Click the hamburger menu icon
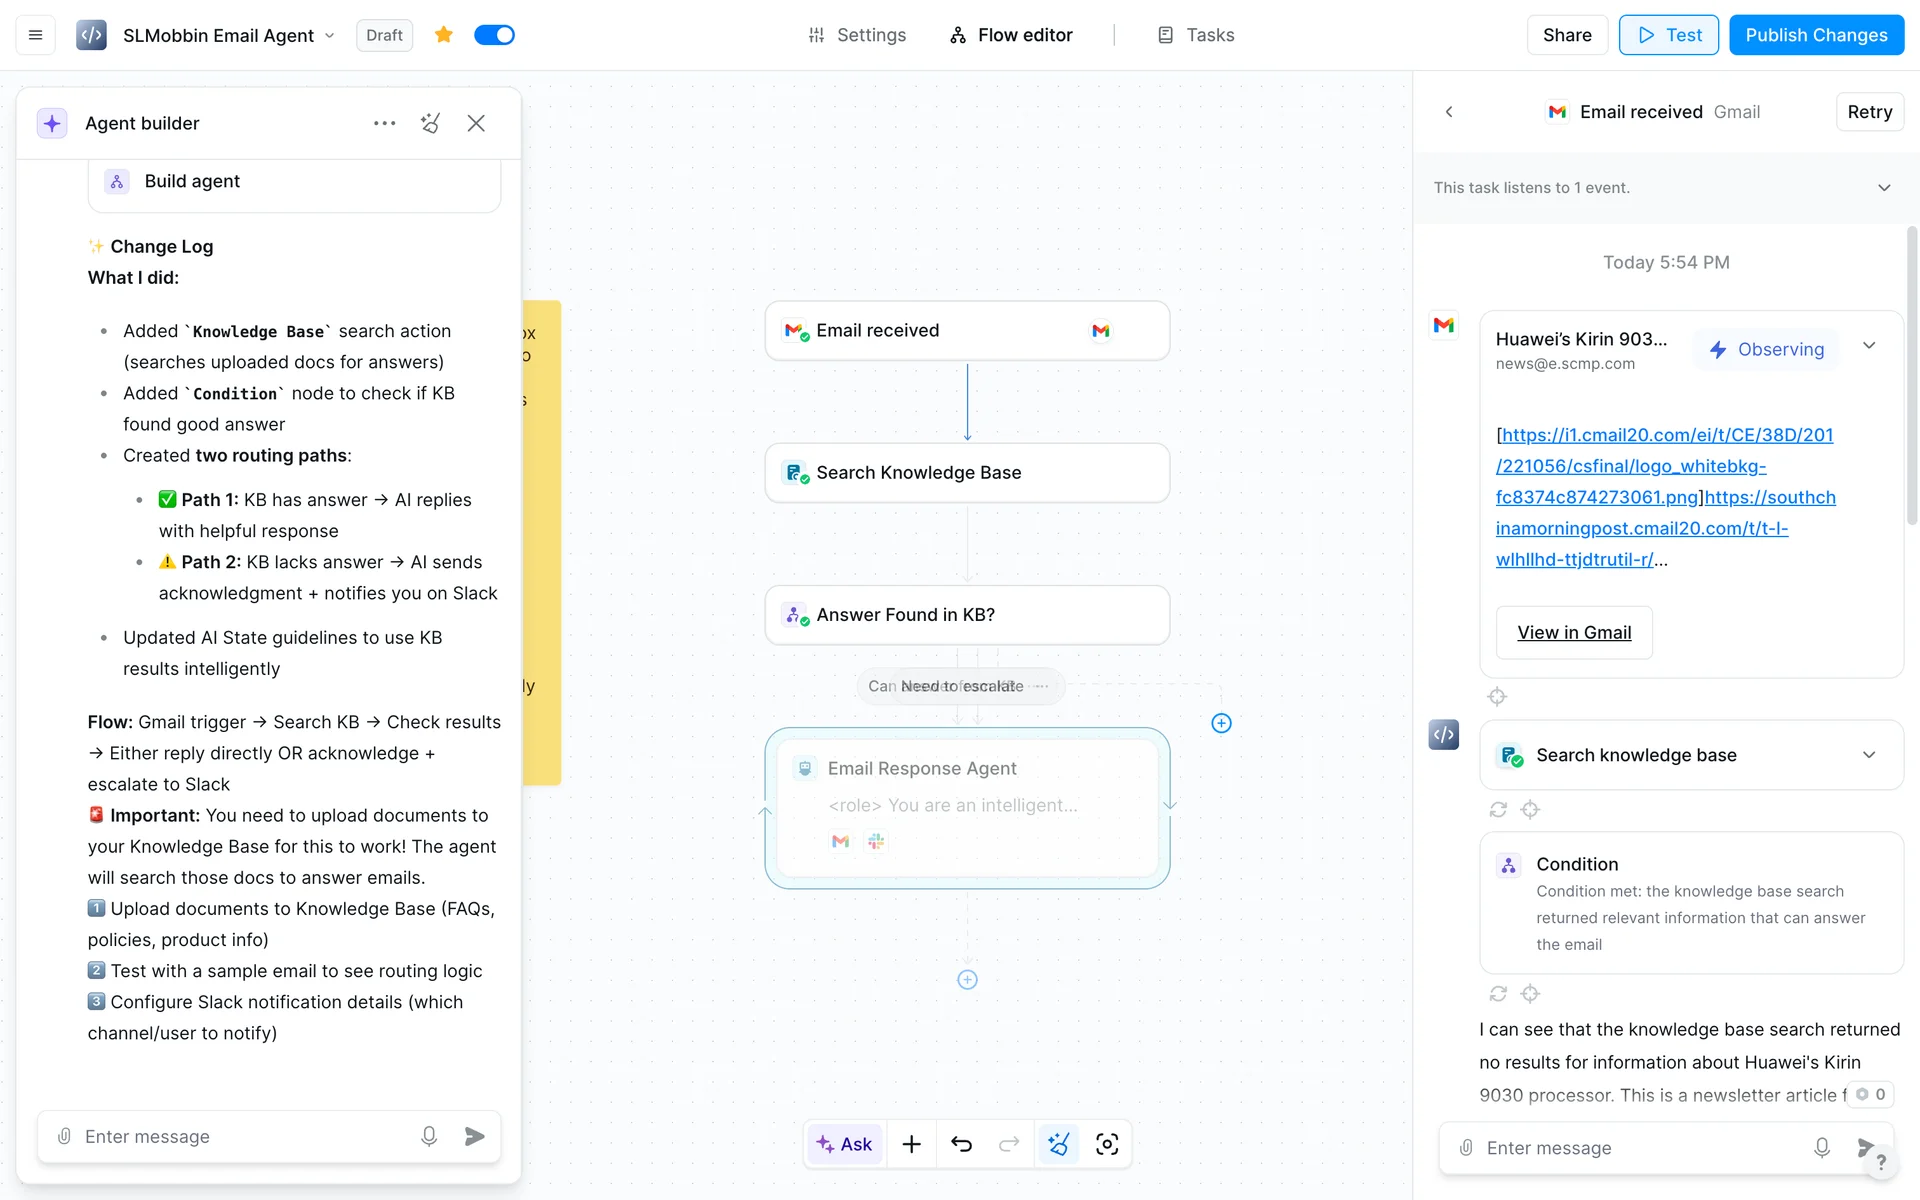Screen dimensions: 1920x1200 click(35, 35)
